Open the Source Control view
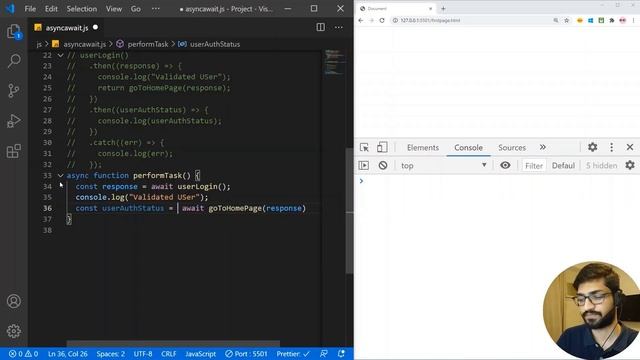 (14, 90)
